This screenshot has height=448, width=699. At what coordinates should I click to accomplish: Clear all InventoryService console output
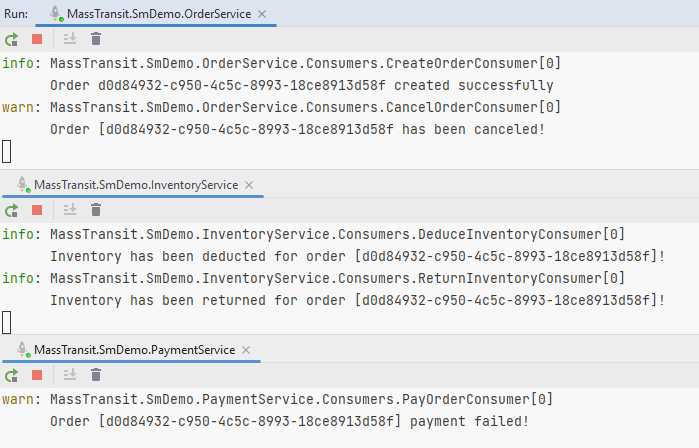click(96, 210)
